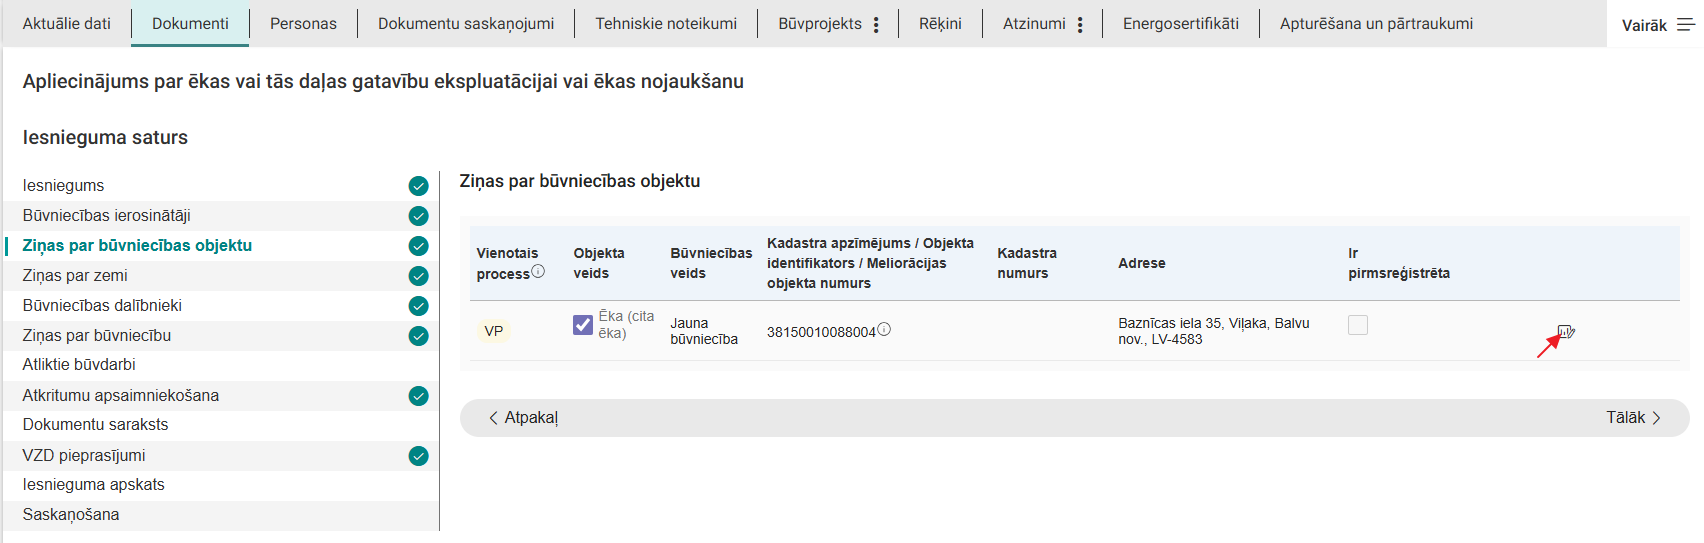
Task: Click the Būvniecības veids column header
Action: 711,263
